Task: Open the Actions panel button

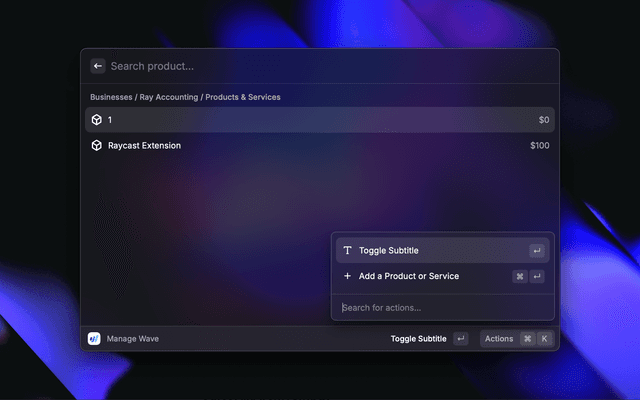Action: point(499,339)
